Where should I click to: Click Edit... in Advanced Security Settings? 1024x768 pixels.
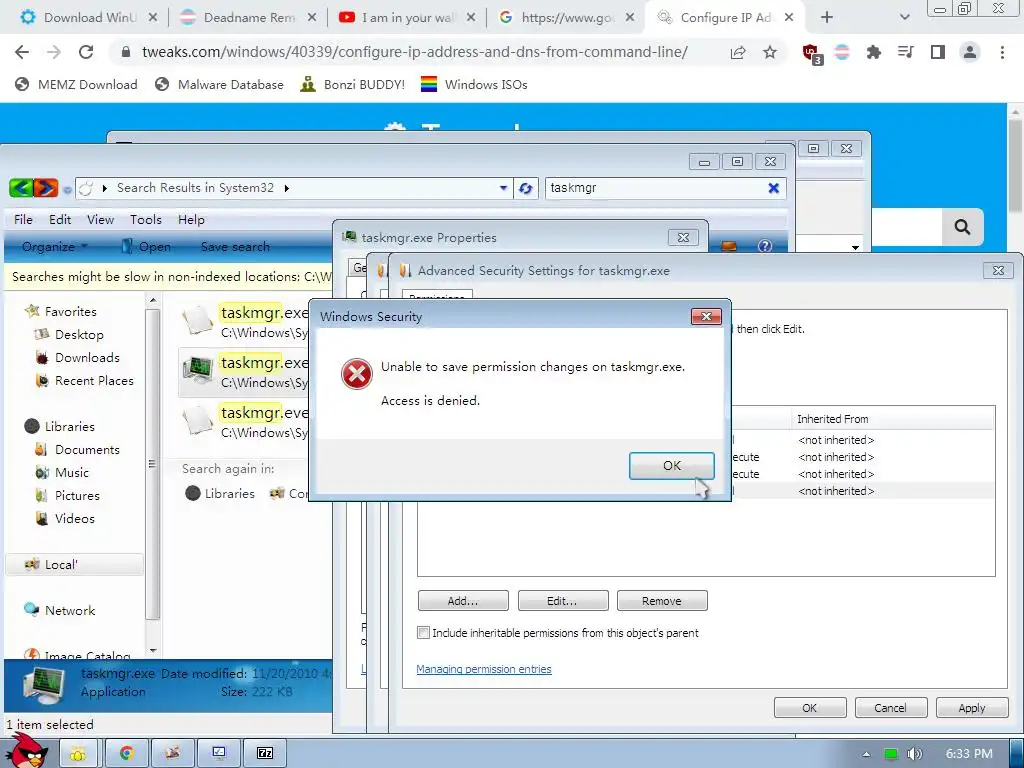(x=562, y=601)
